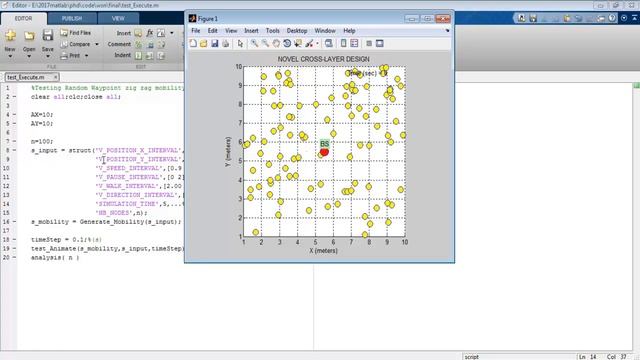Click the quick access save icon at top right
This screenshot has width=640, height=360.
point(533,18)
